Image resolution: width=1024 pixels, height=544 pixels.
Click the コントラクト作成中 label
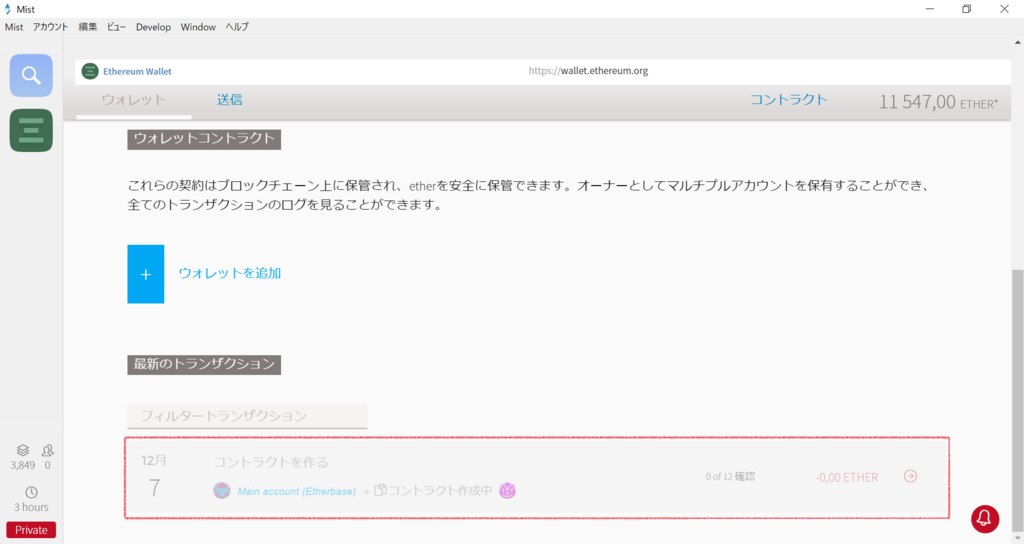pos(440,490)
